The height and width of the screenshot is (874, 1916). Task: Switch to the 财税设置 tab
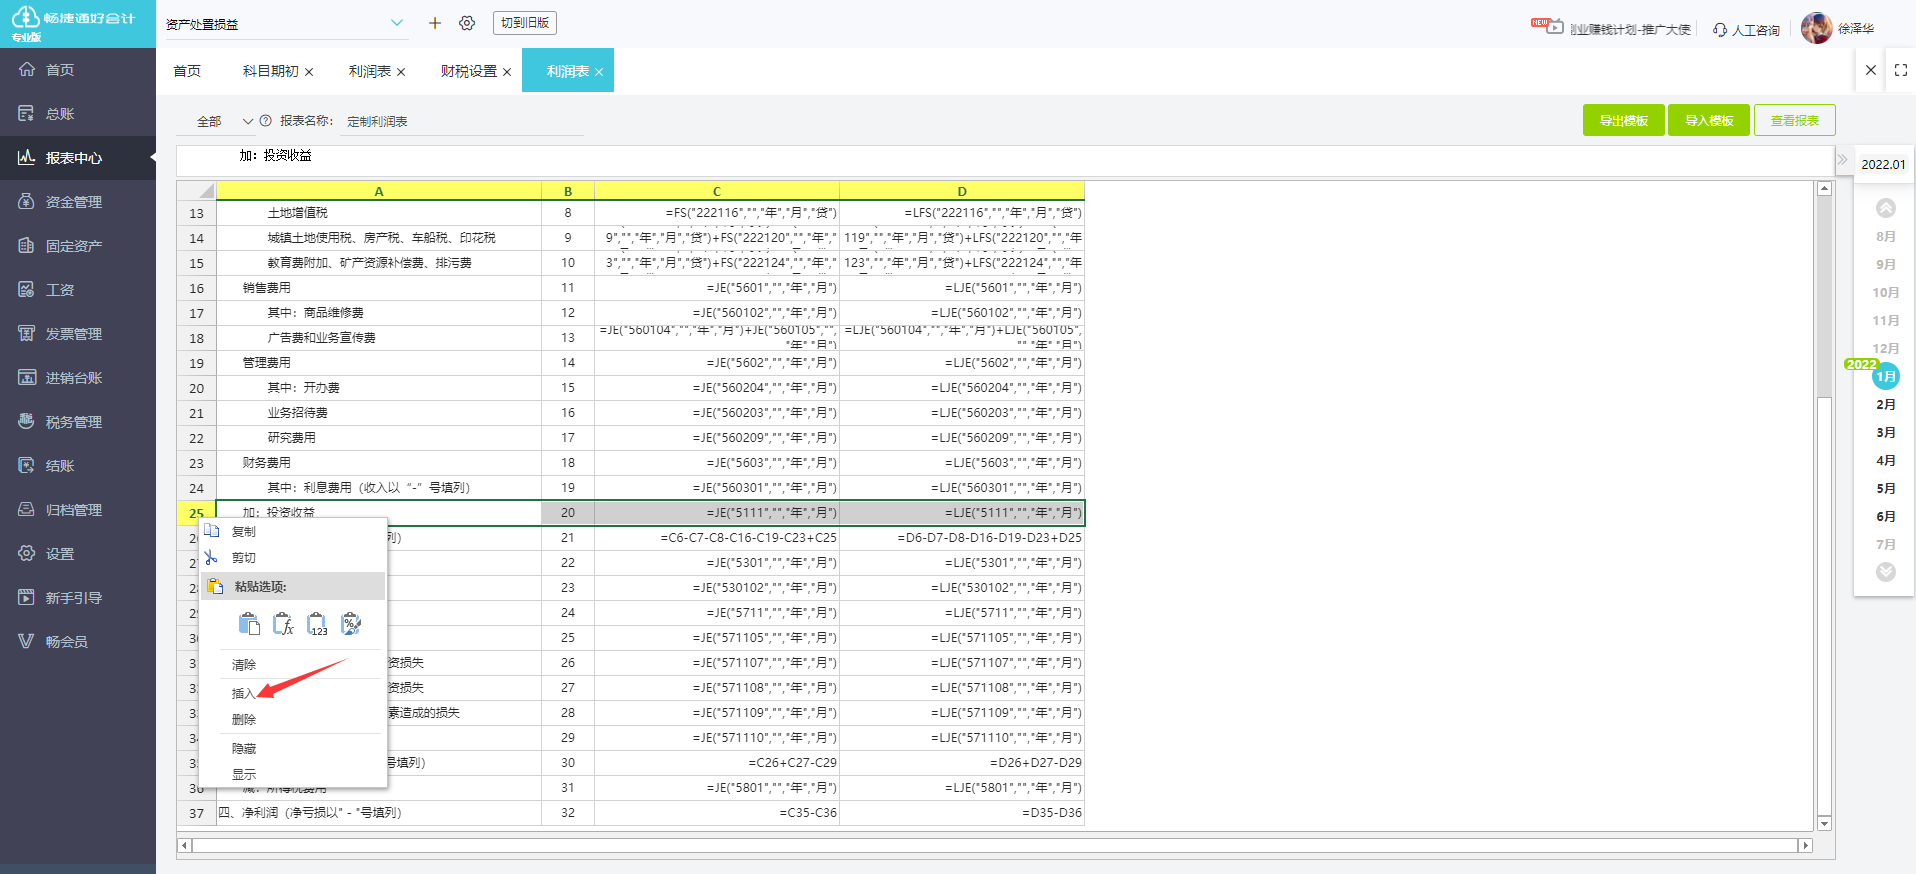468,71
